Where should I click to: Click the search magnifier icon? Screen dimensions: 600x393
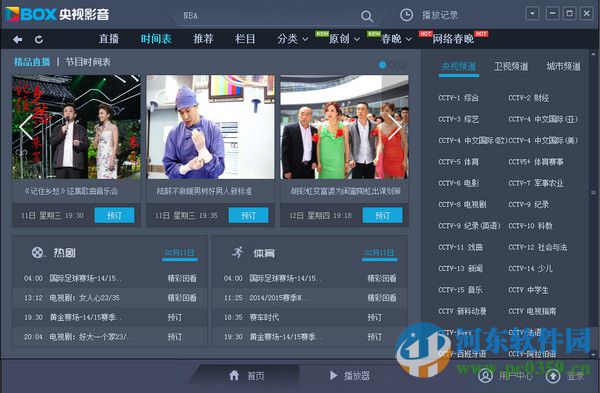click(x=367, y=16)
